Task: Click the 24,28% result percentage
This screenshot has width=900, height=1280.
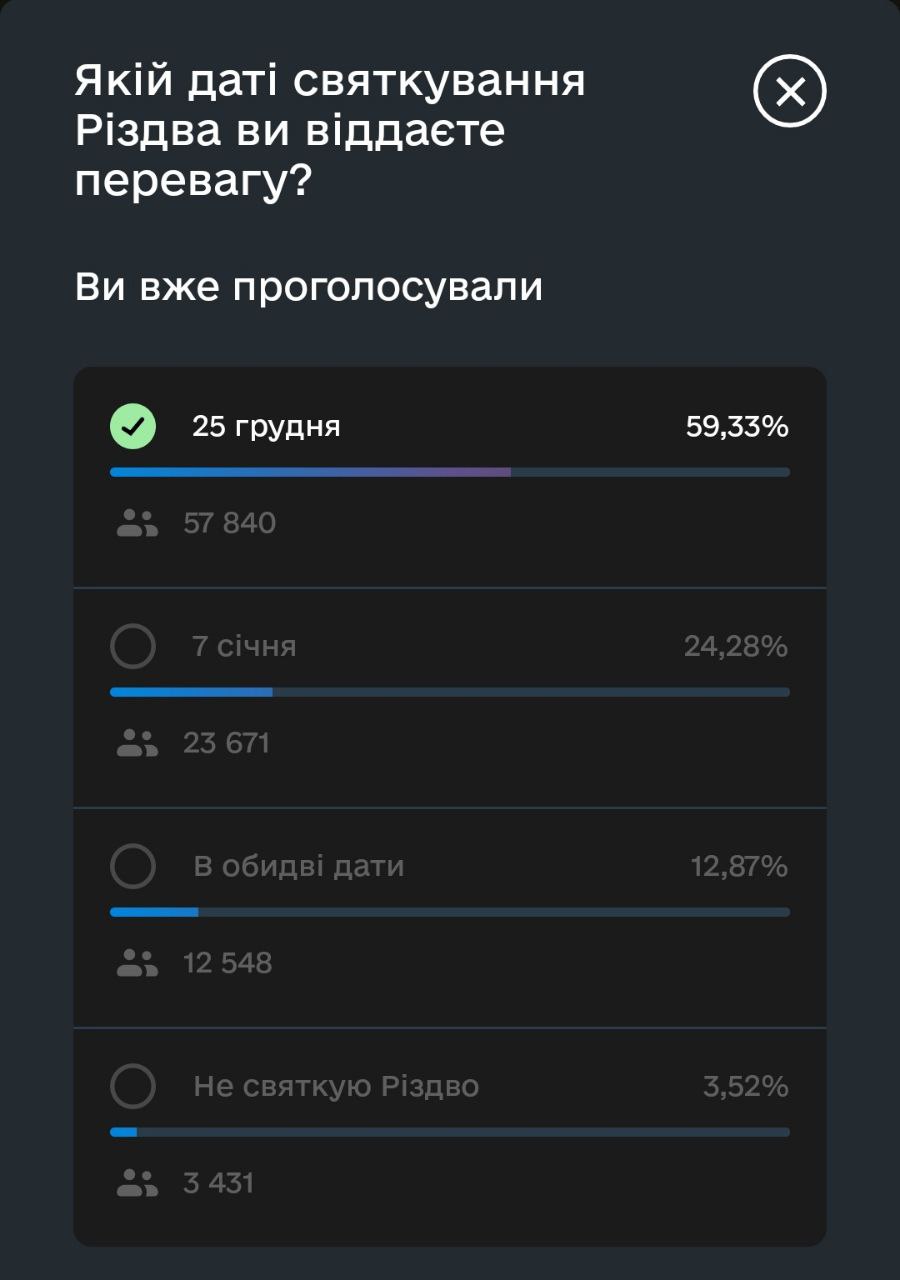Action: pos(736,647)
